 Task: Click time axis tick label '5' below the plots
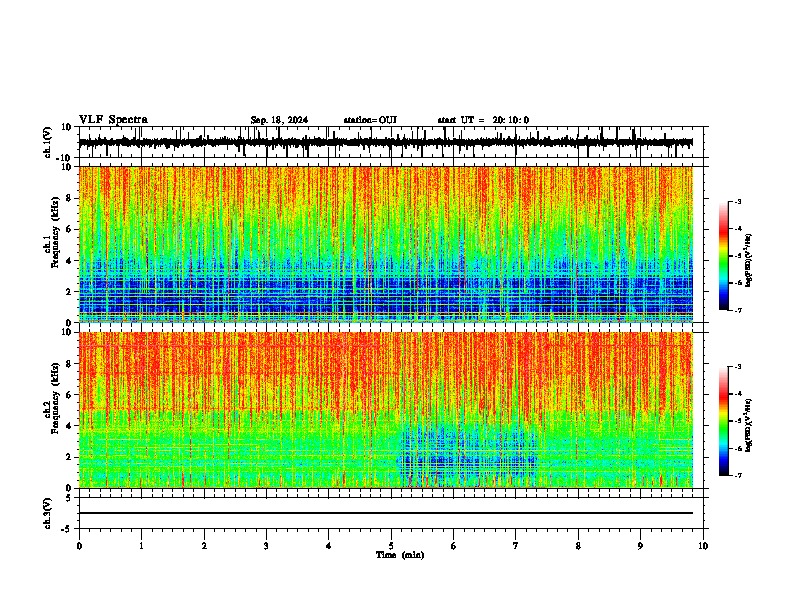pyautogui.click(x=391, y=546)
